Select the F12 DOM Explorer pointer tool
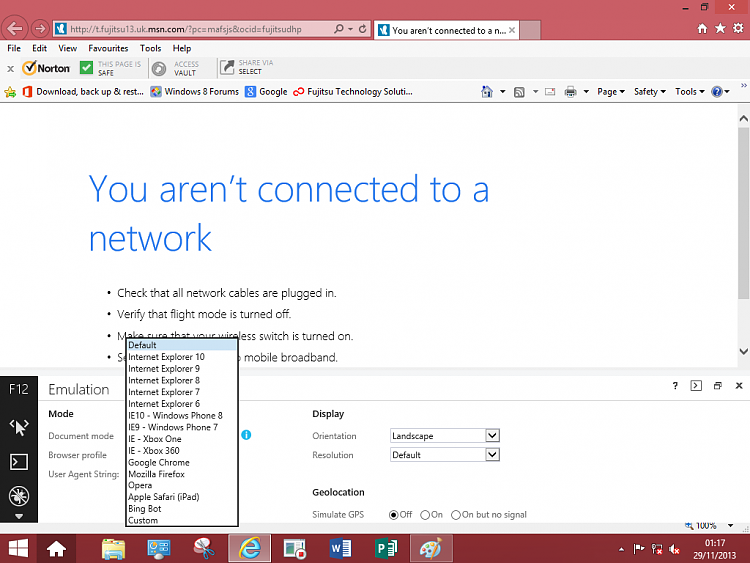This screenshot has width=750, height=563. 19,427
